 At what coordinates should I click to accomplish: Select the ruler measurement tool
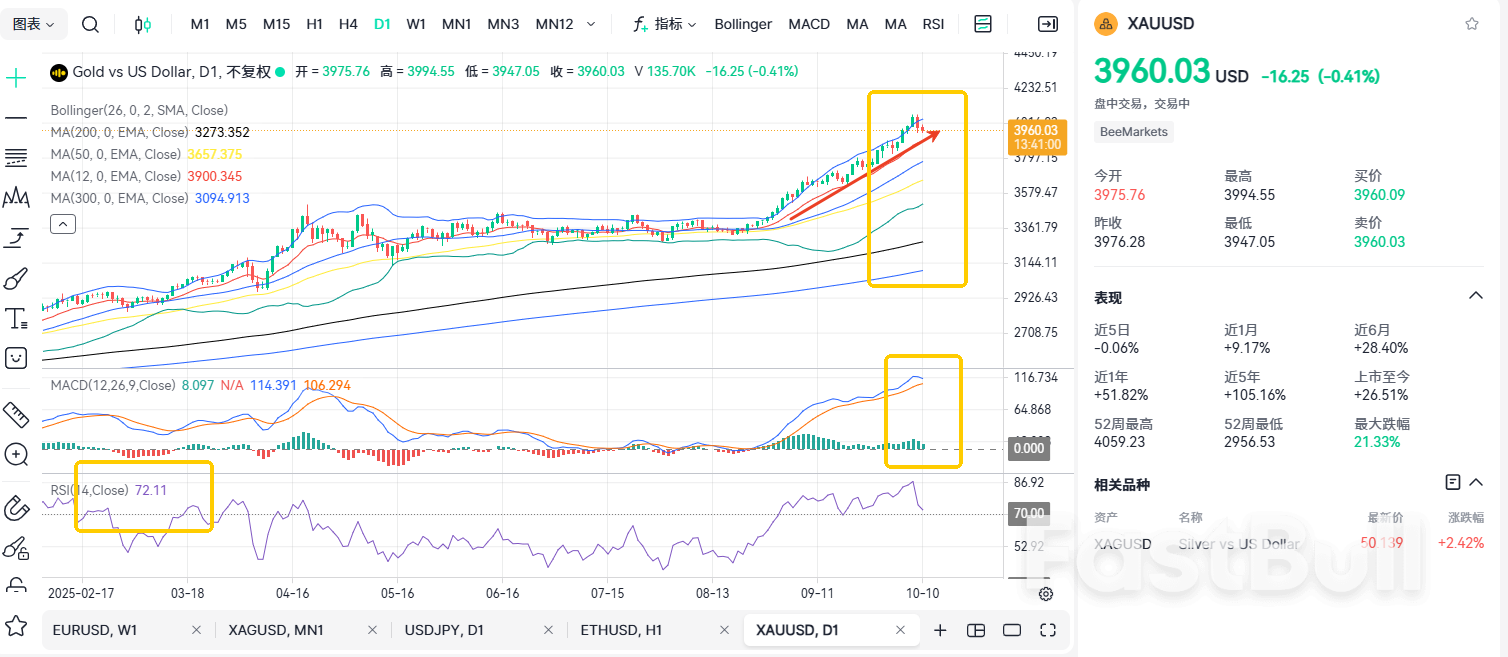coord(15,413)
